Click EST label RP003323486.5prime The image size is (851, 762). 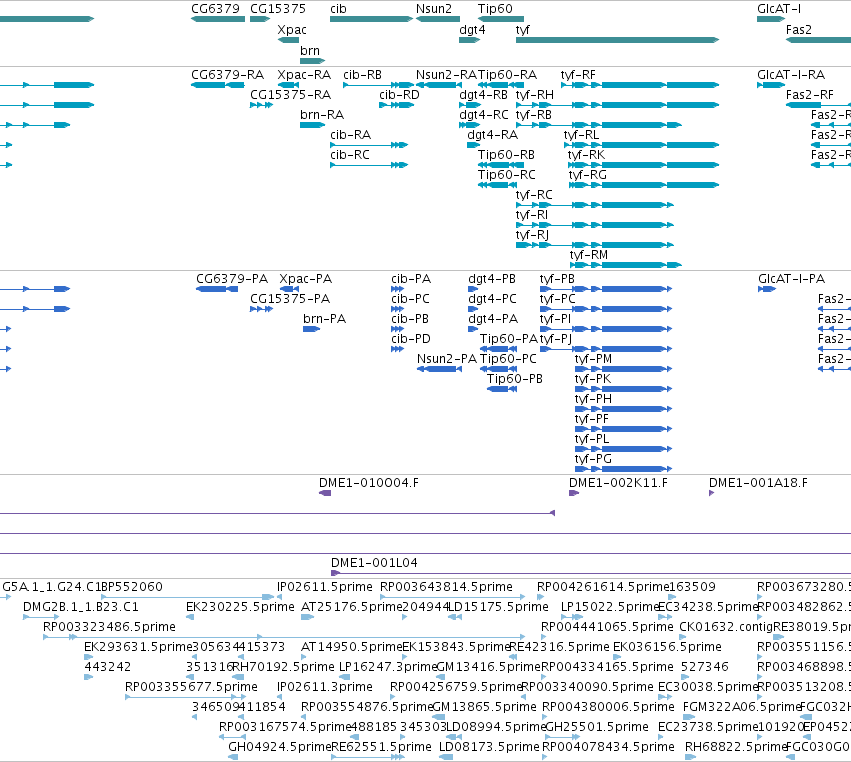(109, 627)
